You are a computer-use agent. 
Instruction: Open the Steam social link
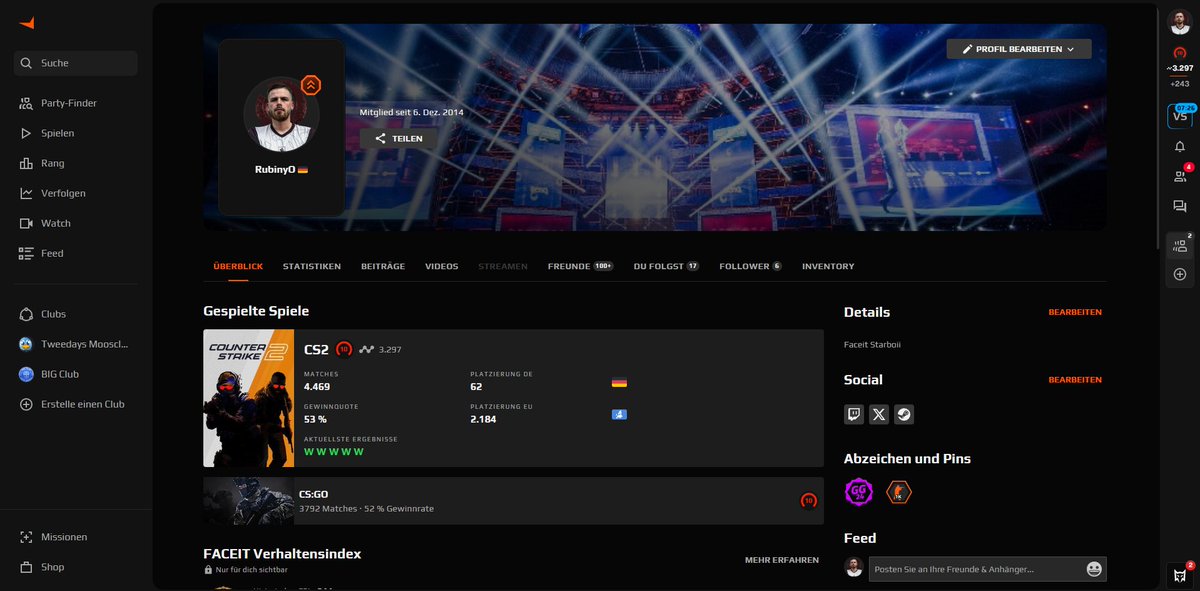pos(904,414)
